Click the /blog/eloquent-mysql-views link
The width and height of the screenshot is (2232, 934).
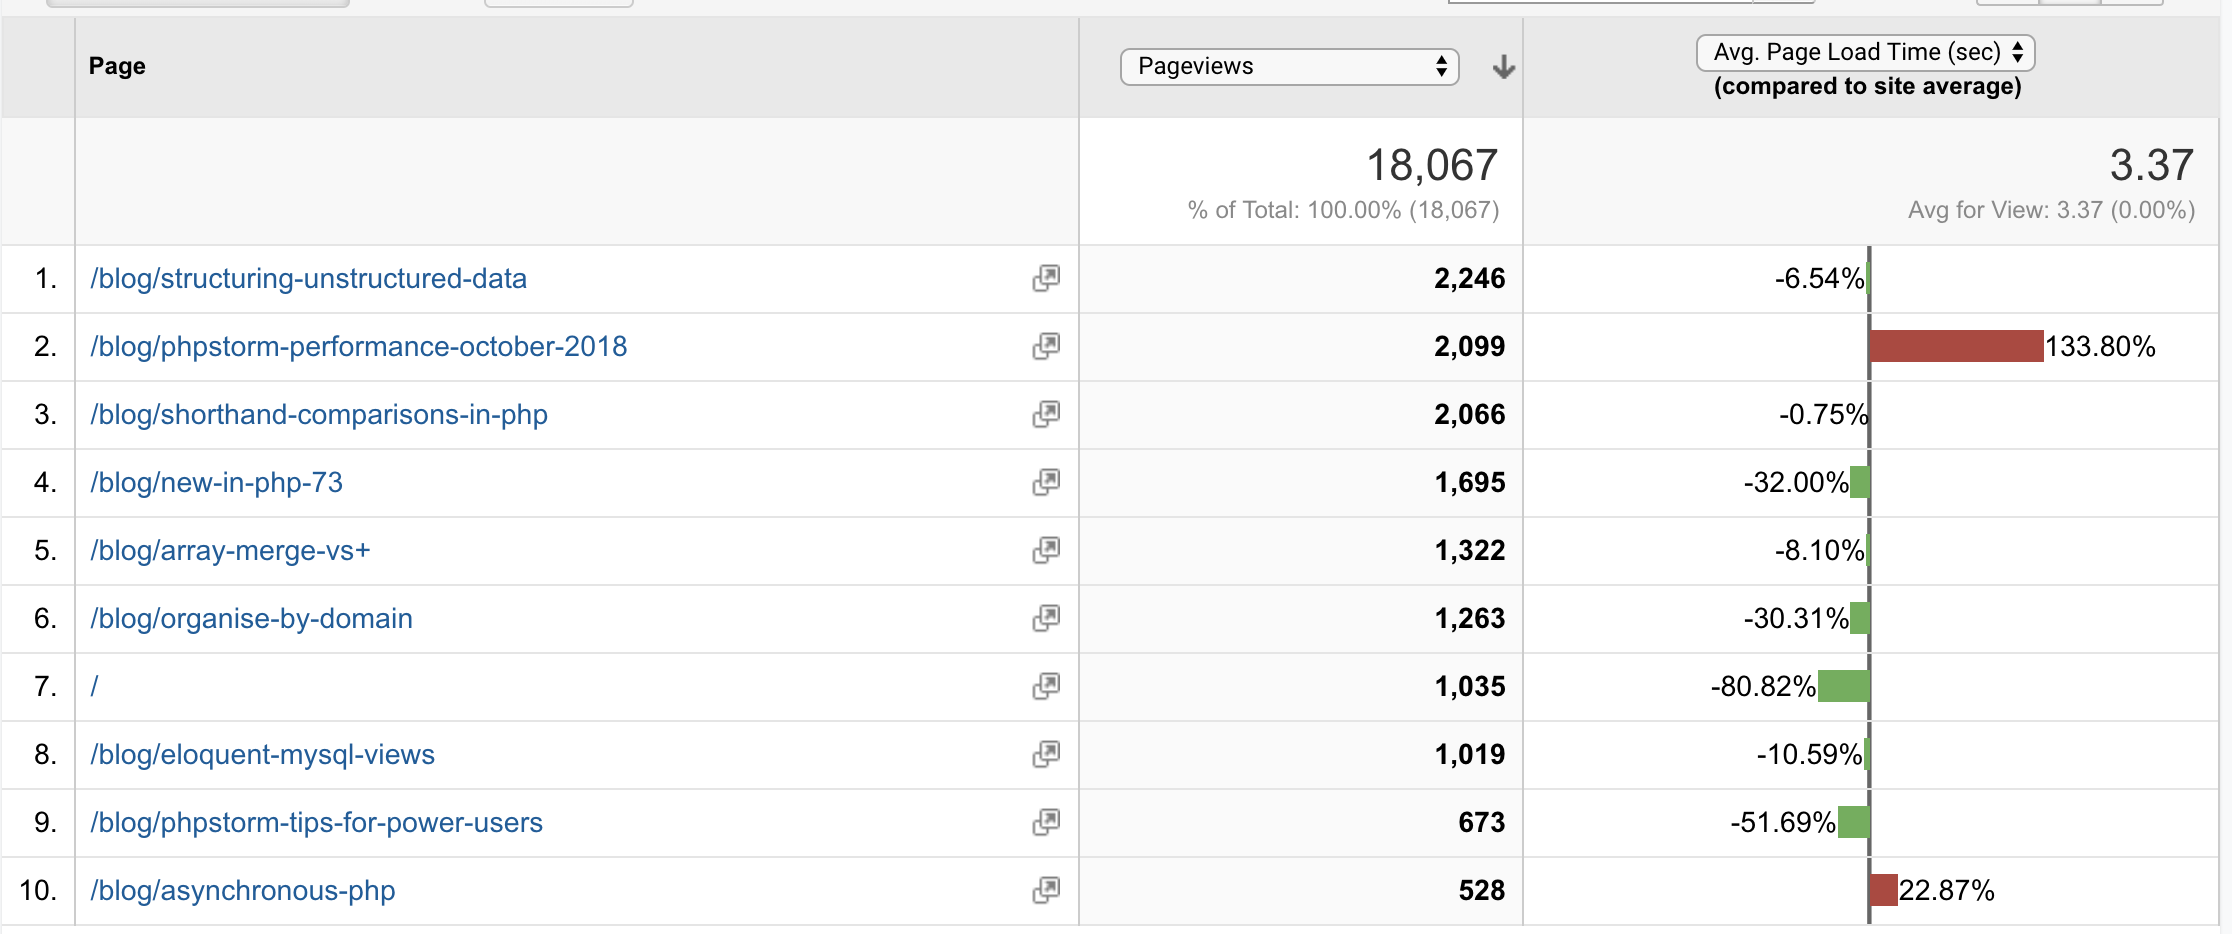(262, 754)
